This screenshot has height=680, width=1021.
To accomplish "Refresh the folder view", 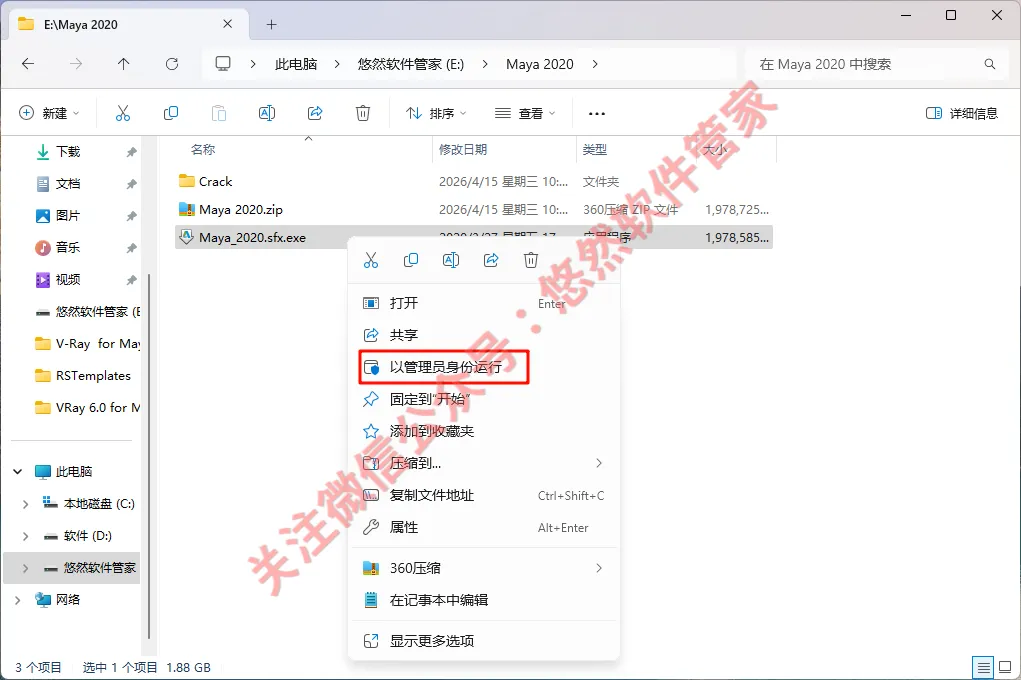I will pyautogui.click(x=172, y=64).
